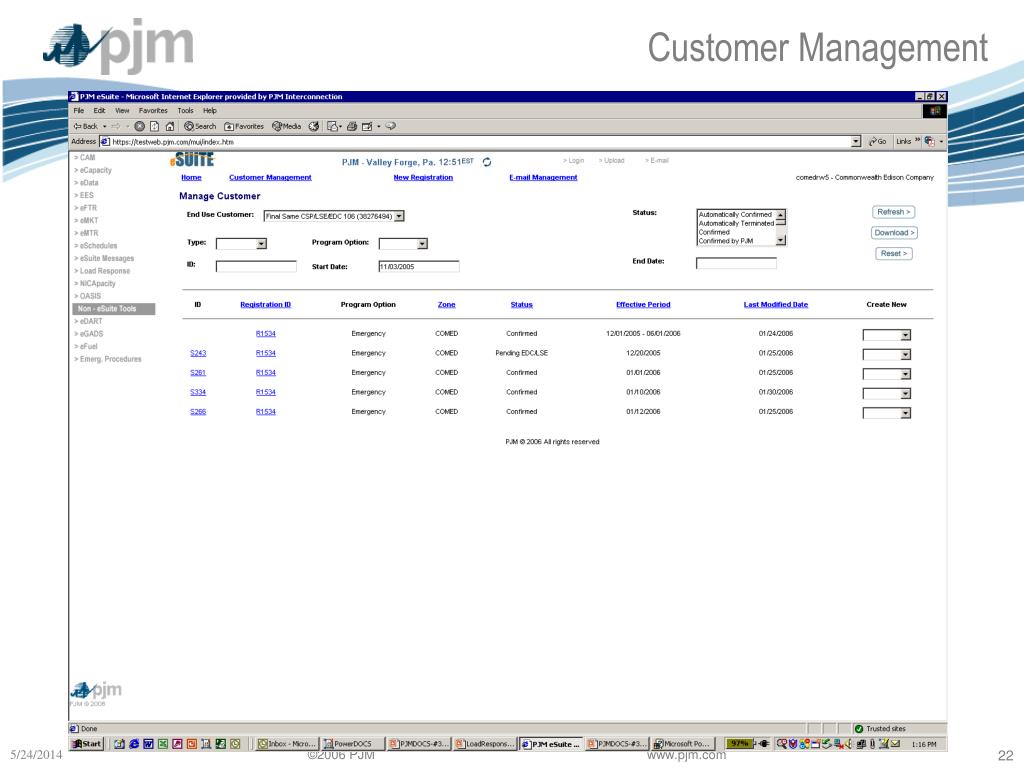Sort by the Last Modified Date column header
The image size is (1024, 768).
coord(775,304)
